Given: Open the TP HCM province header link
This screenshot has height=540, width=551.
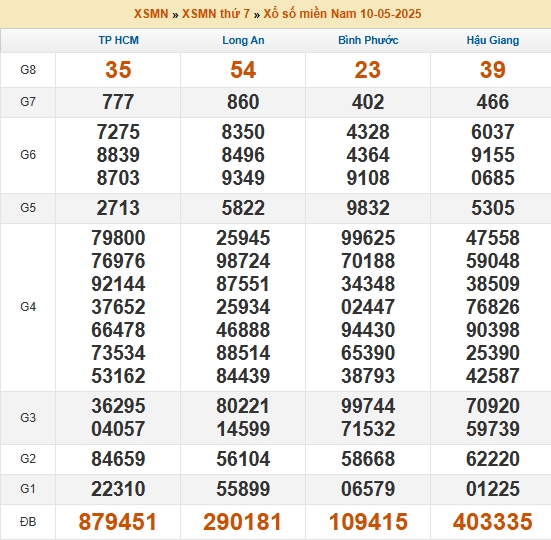Looking at the screenshot, I should click(118, 40).
